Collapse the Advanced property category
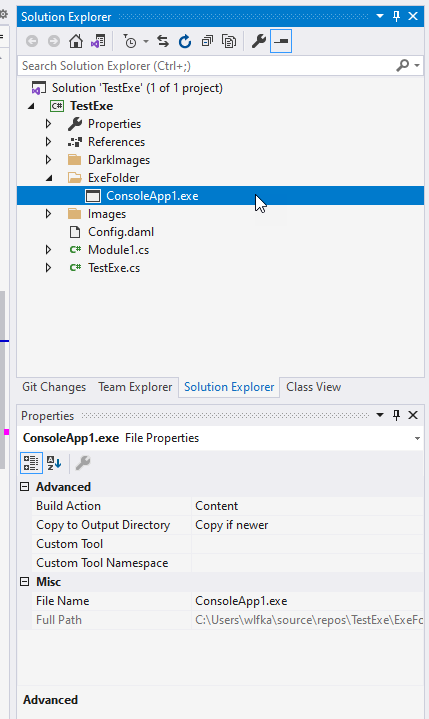The height and width of the screenshot is (719, 429). coord(25,487)
